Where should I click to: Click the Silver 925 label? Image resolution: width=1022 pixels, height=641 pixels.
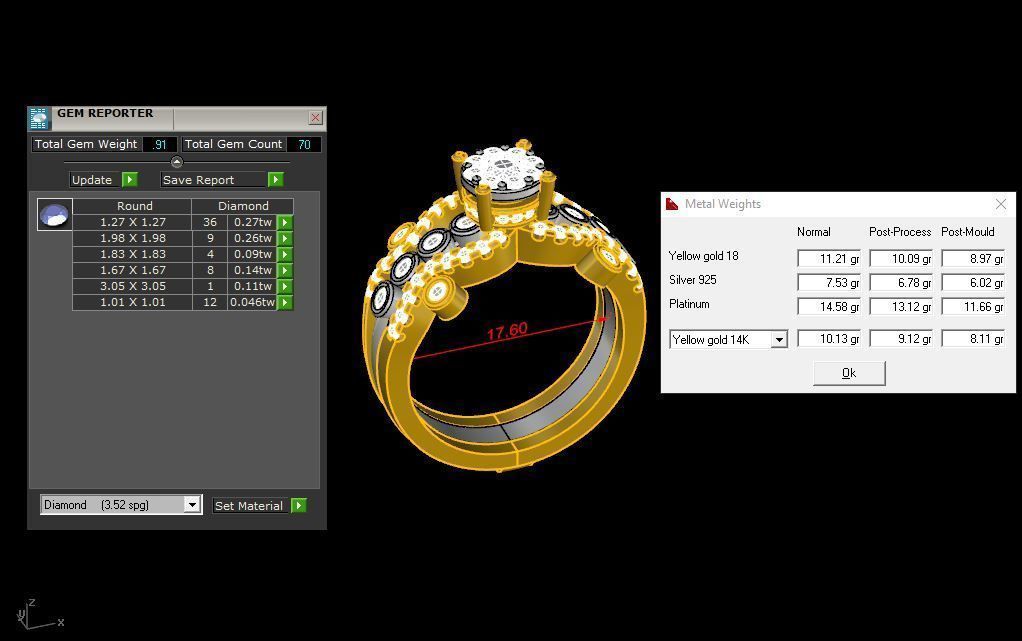(x=693, y=280)
